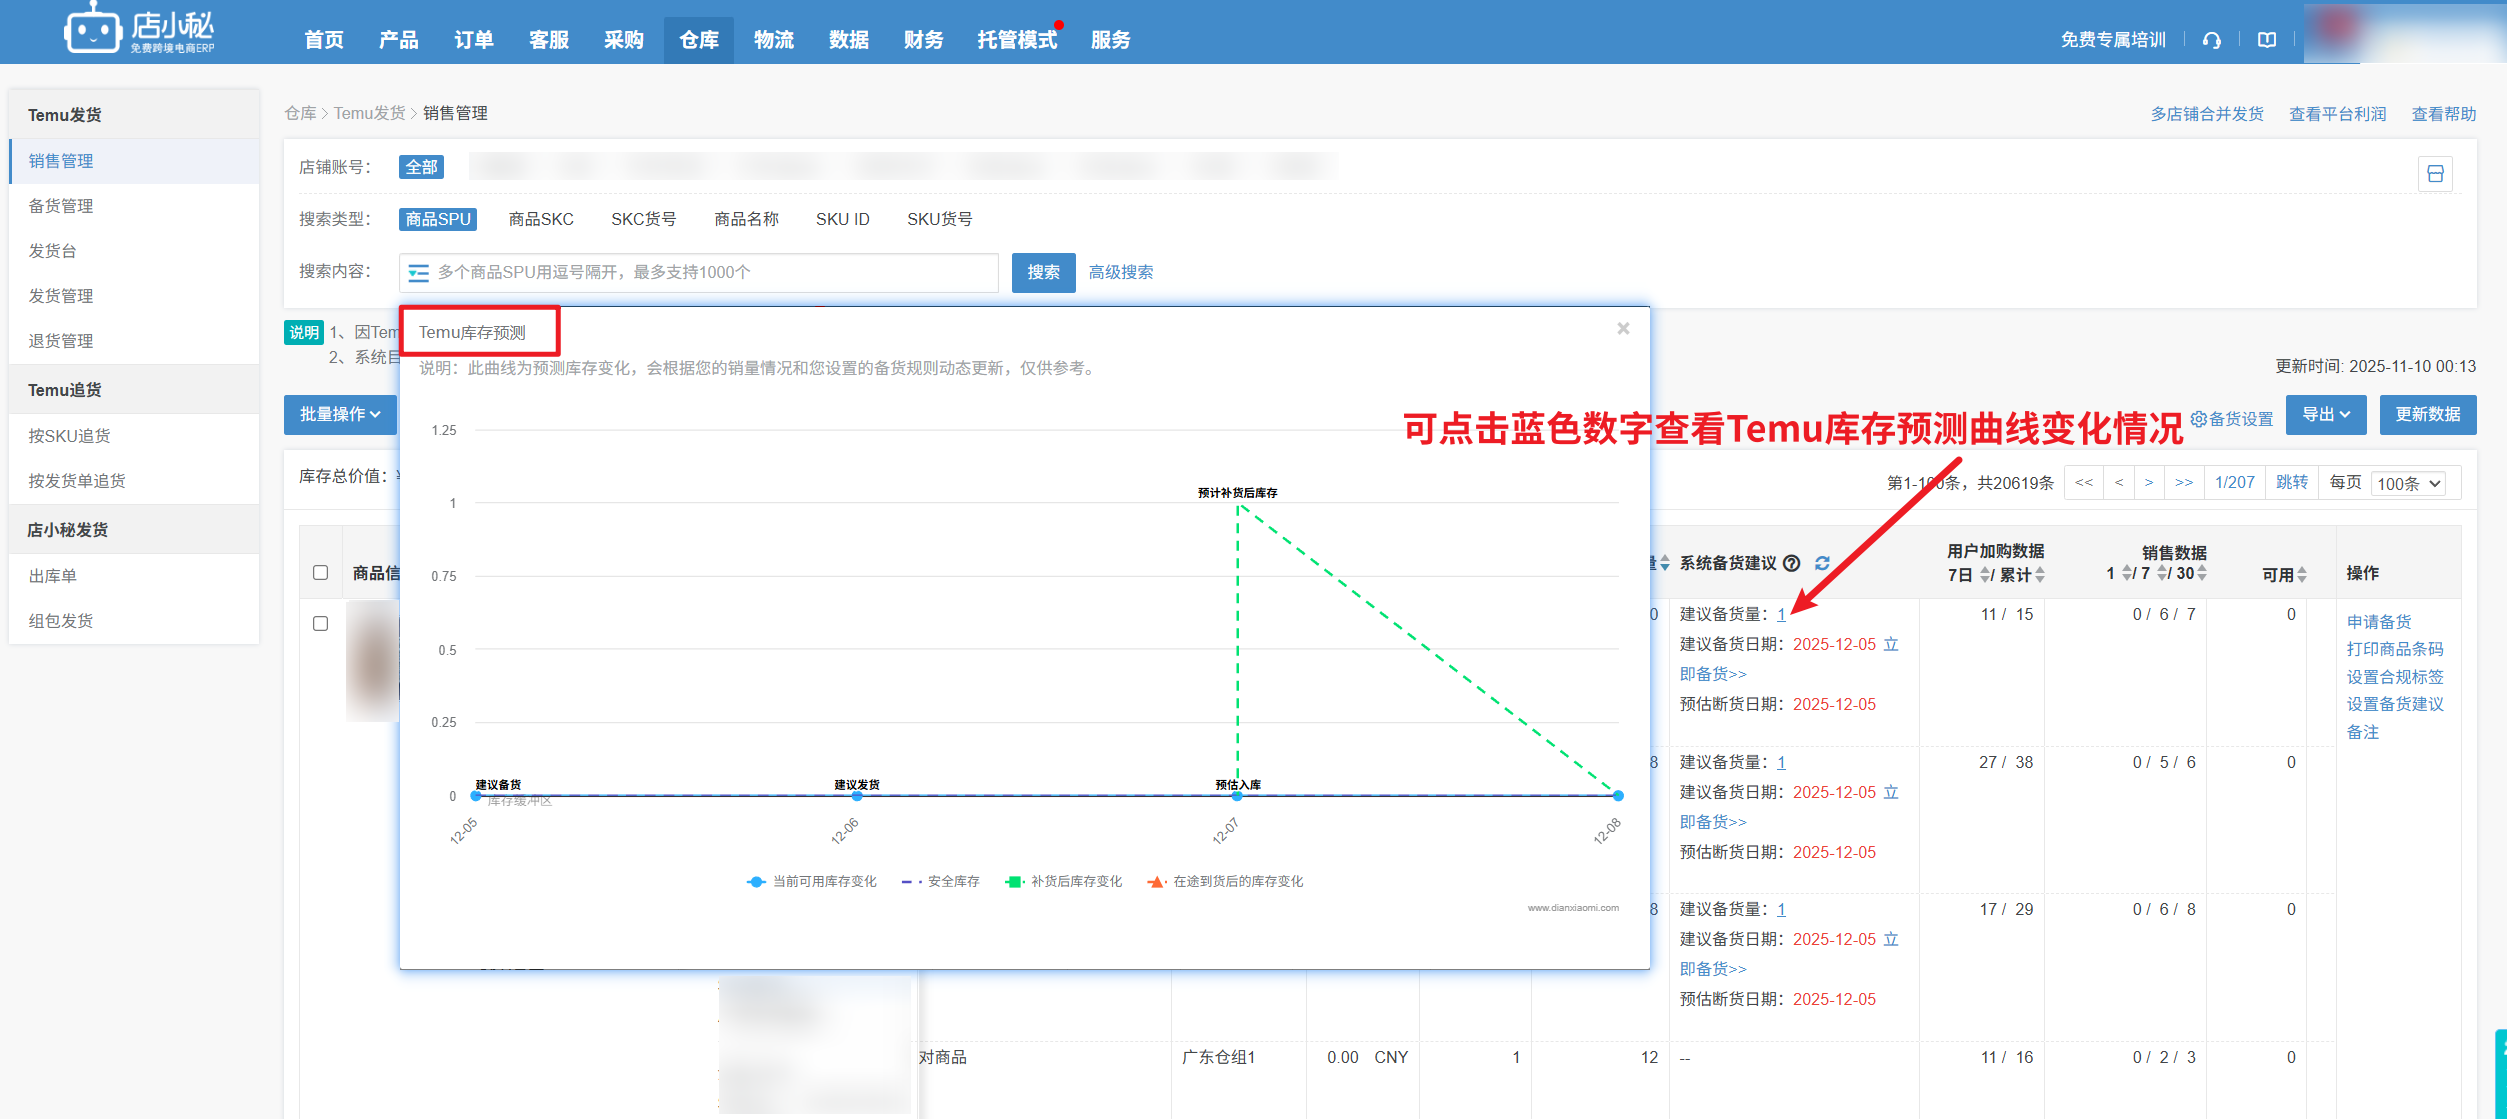Expand the 批量操作 dropdown
2507x1119 pixels.
340,414
